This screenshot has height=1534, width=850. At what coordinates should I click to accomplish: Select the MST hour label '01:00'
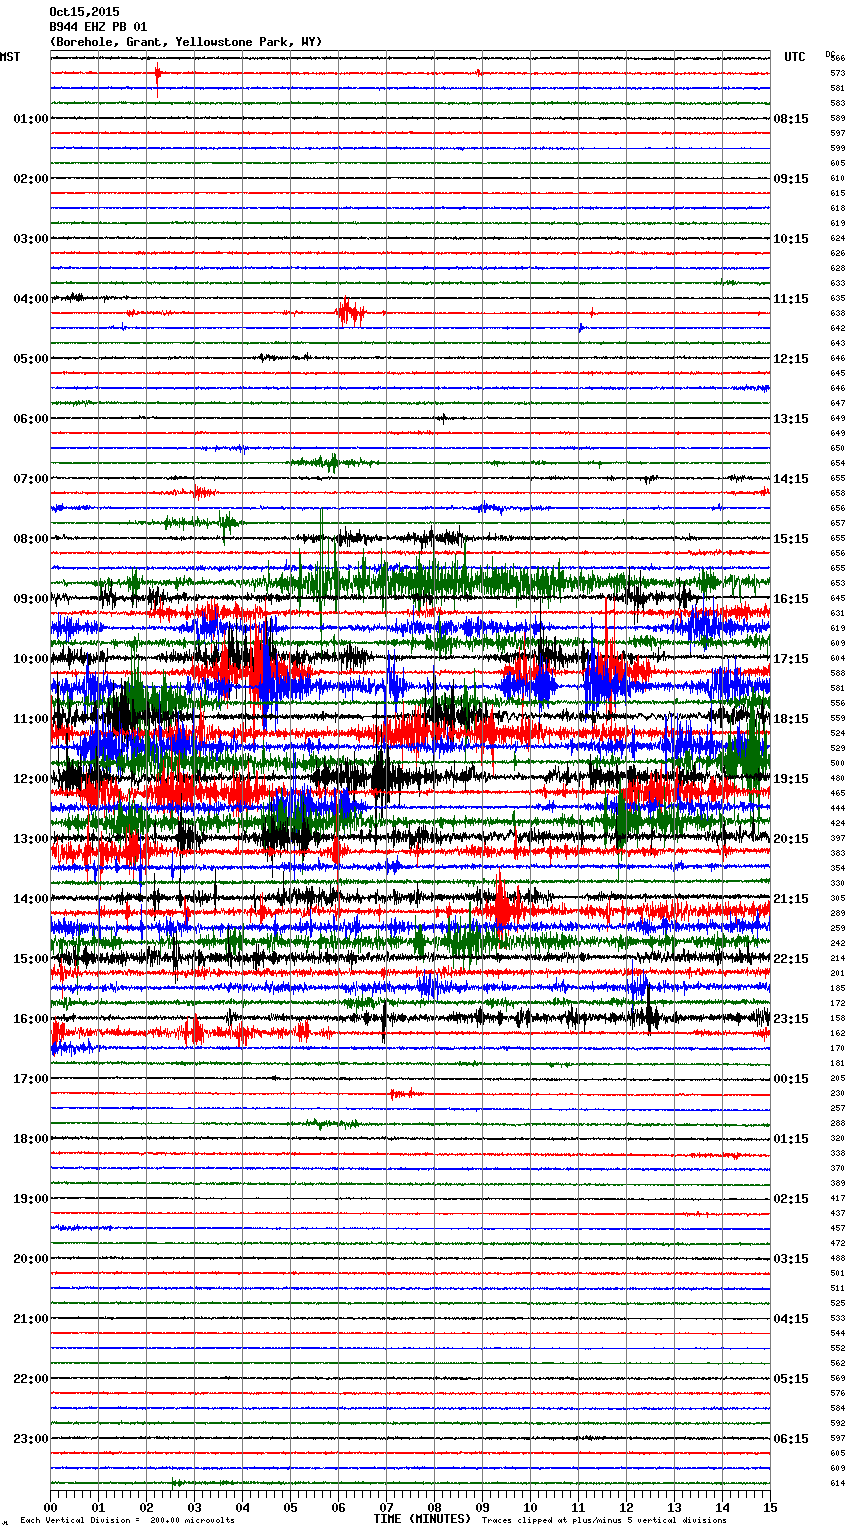[x=31, y=119]
